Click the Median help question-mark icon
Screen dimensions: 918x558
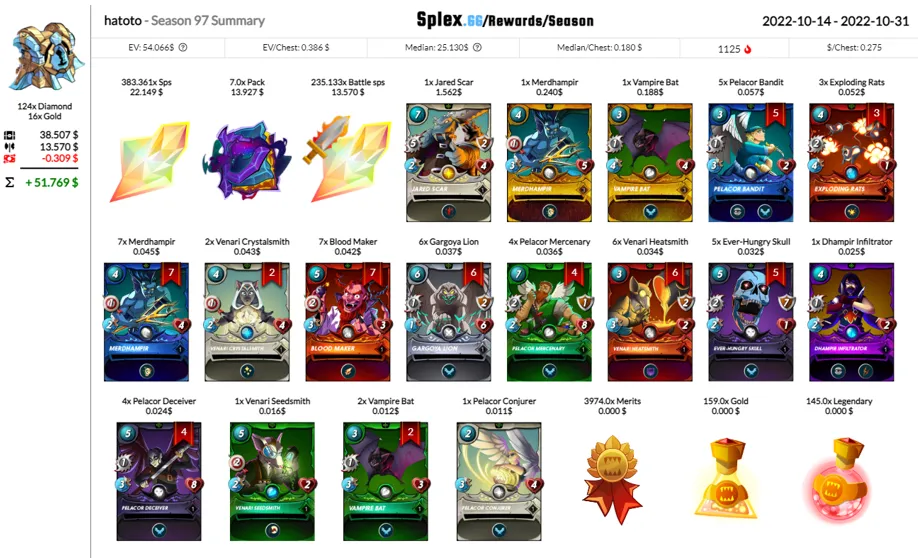click(x=477, y=47)
